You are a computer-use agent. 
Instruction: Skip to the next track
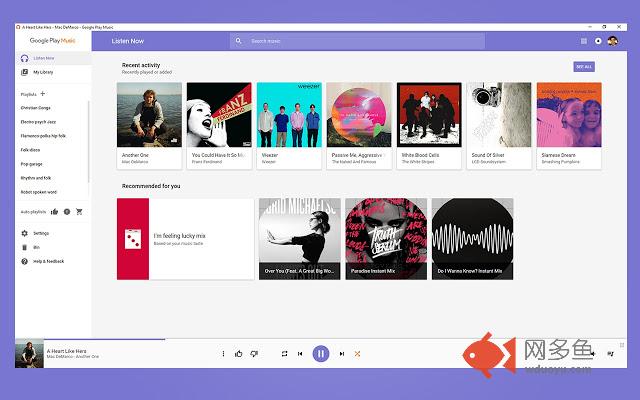click(x=342, y=354)
